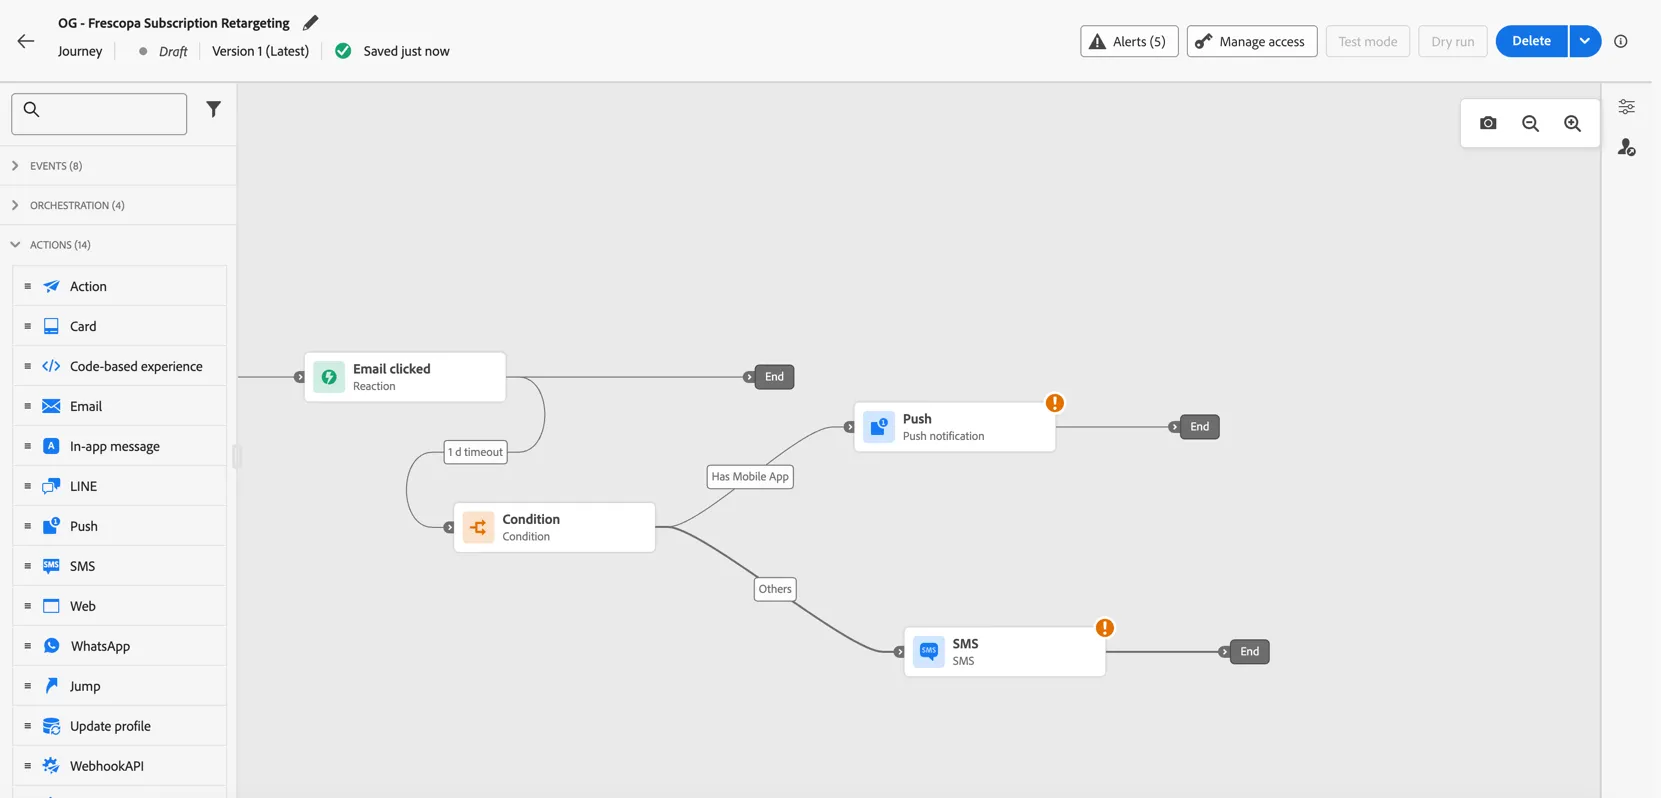Screen dimensions: 1661x798
Task: Pick the Card action from palette
Action: point(120,326)
